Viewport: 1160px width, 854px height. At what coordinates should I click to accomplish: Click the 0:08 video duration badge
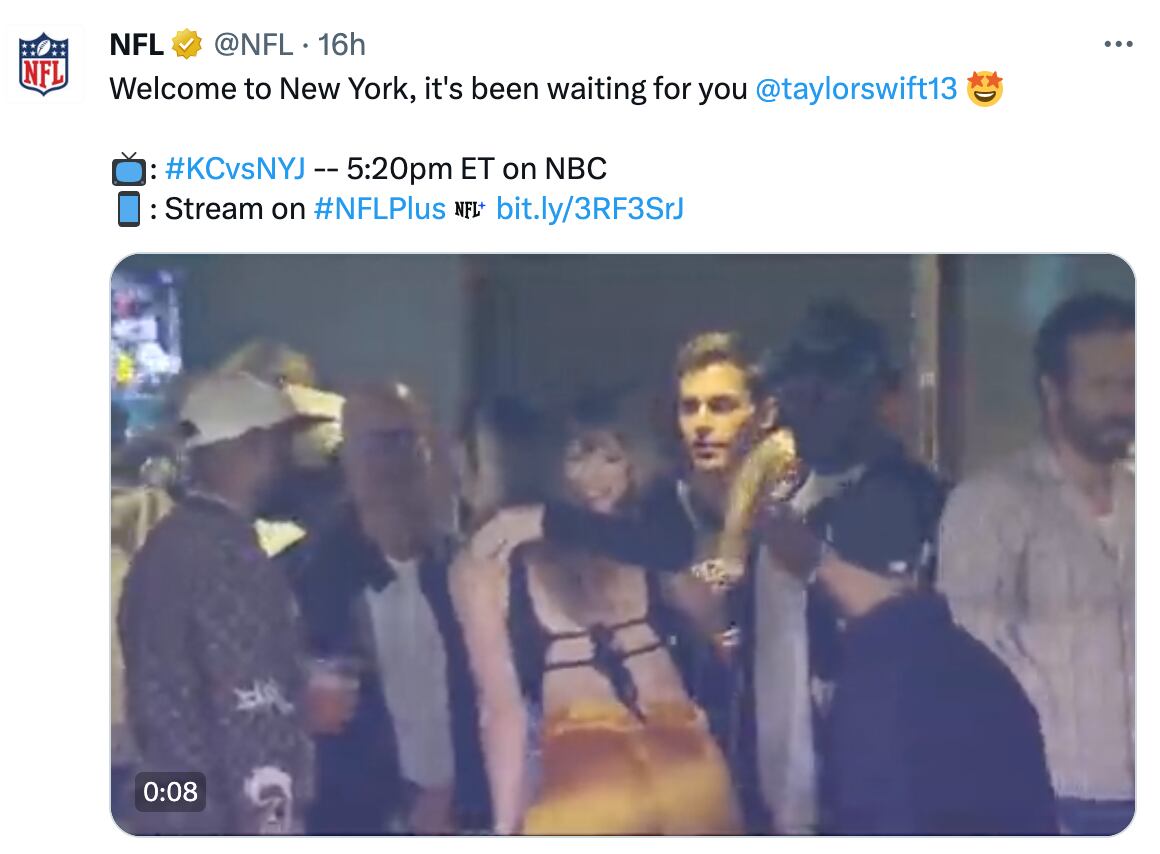tap(170, 792)
